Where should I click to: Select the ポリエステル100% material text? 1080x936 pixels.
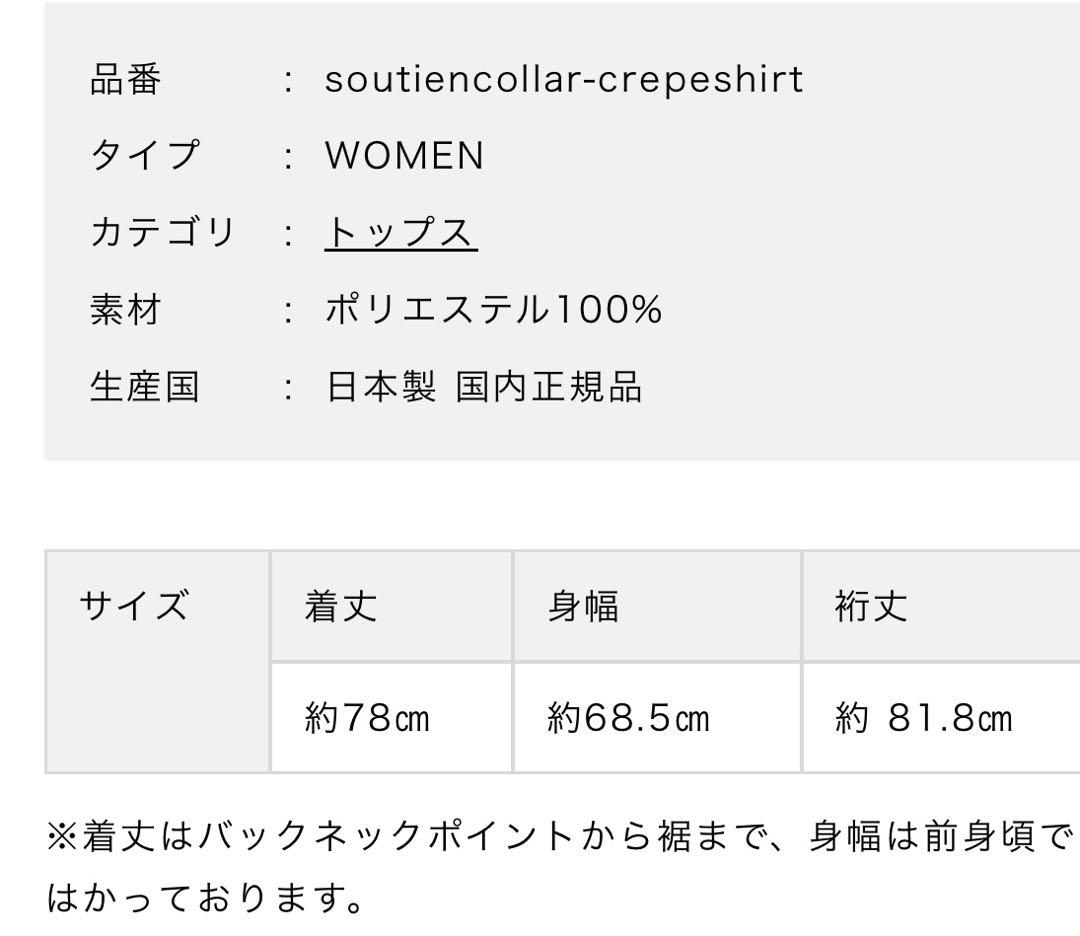tap(493, 311)
